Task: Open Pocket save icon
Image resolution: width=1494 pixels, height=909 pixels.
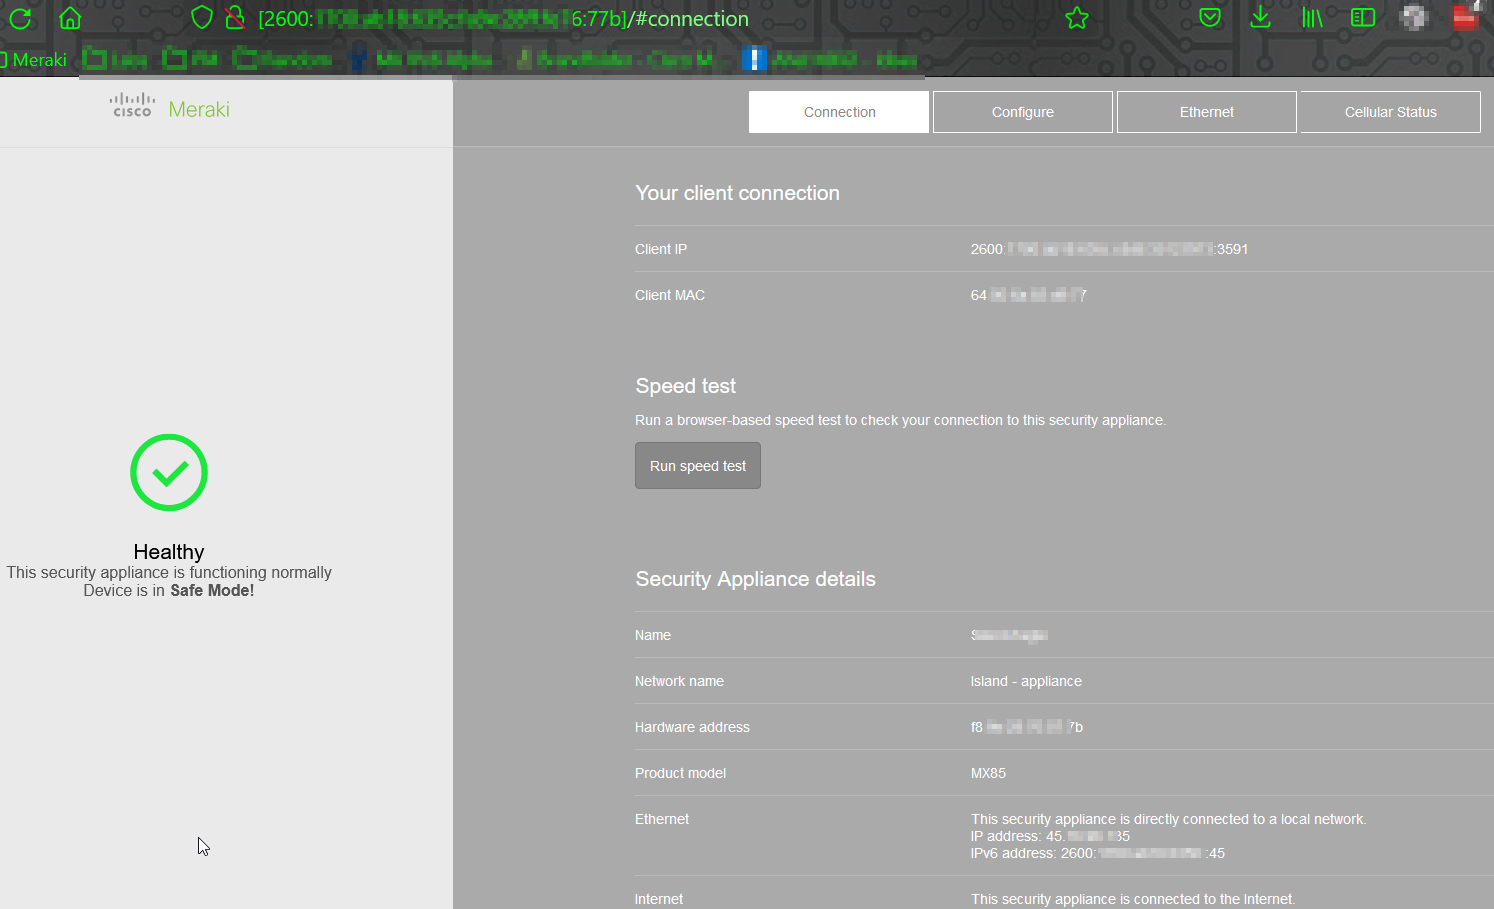Action: coord(1210,17)
